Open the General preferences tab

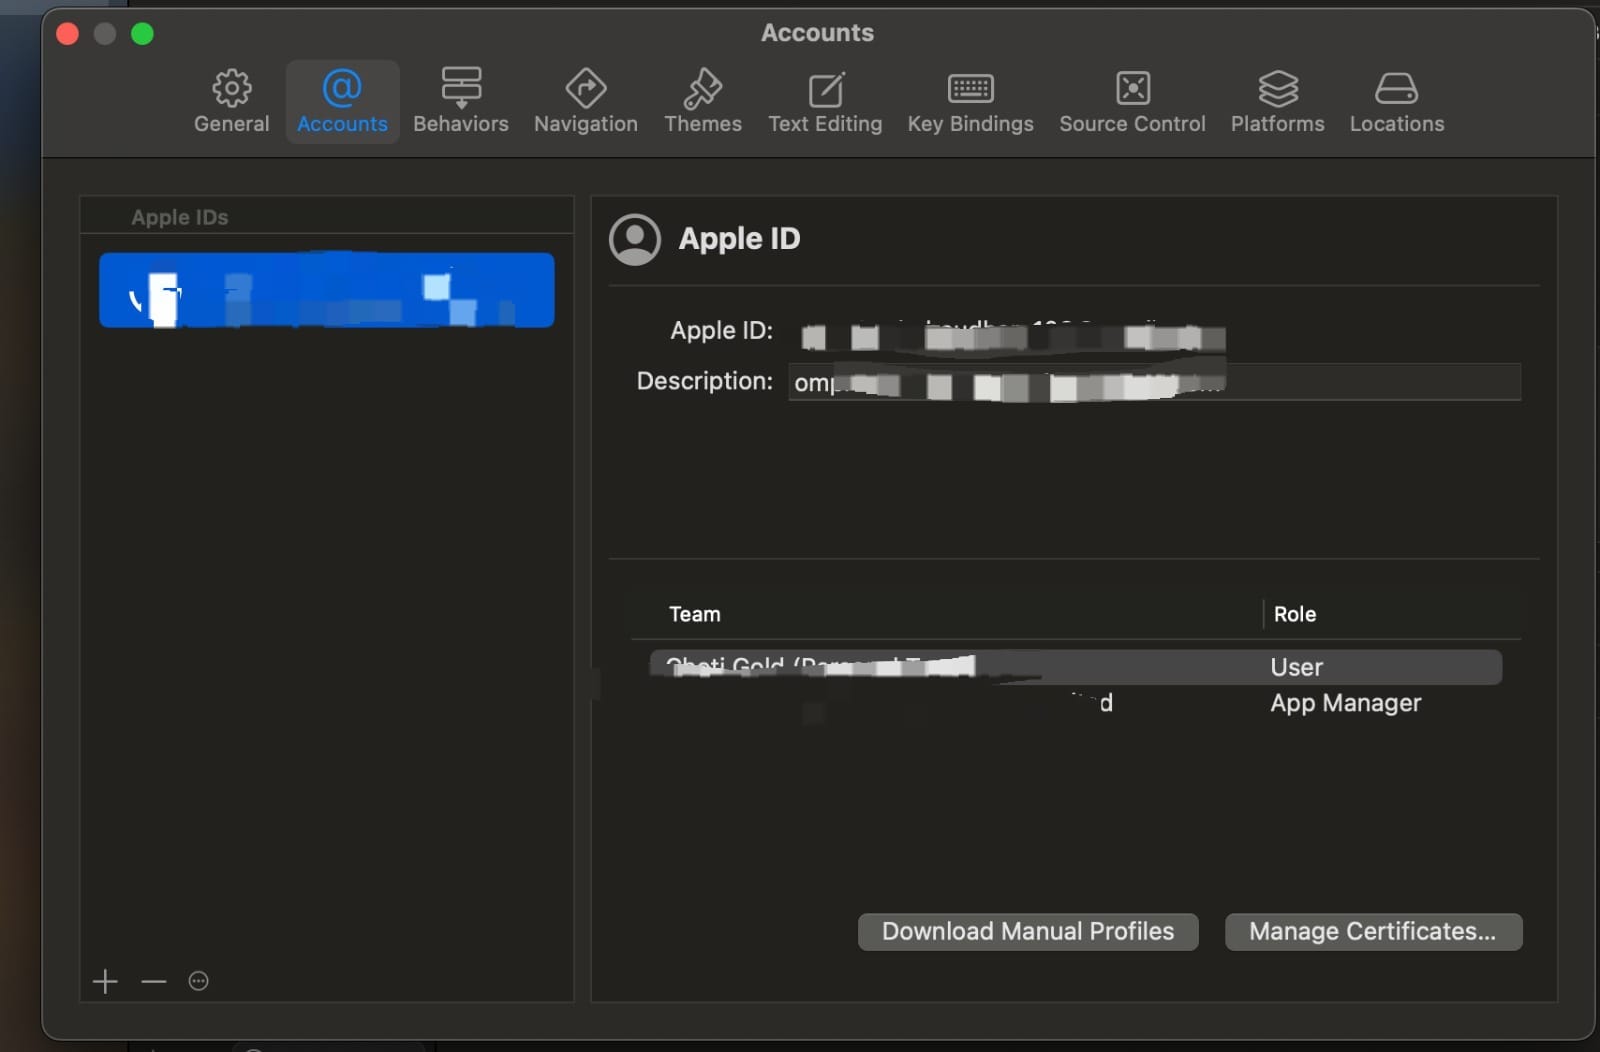[231, 102]
